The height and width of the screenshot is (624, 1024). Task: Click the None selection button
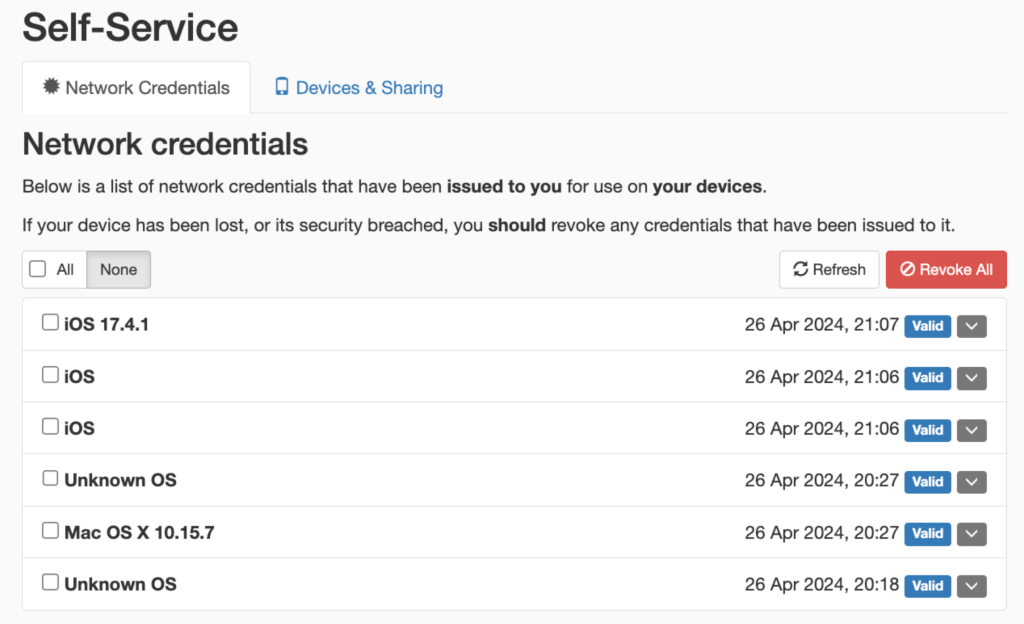pos(118,269)
